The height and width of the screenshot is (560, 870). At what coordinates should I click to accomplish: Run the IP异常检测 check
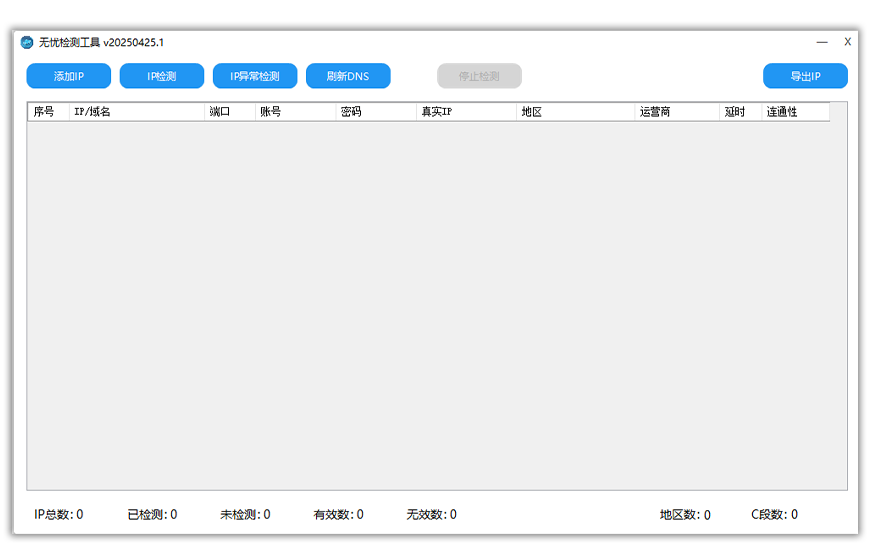[255, 76]
